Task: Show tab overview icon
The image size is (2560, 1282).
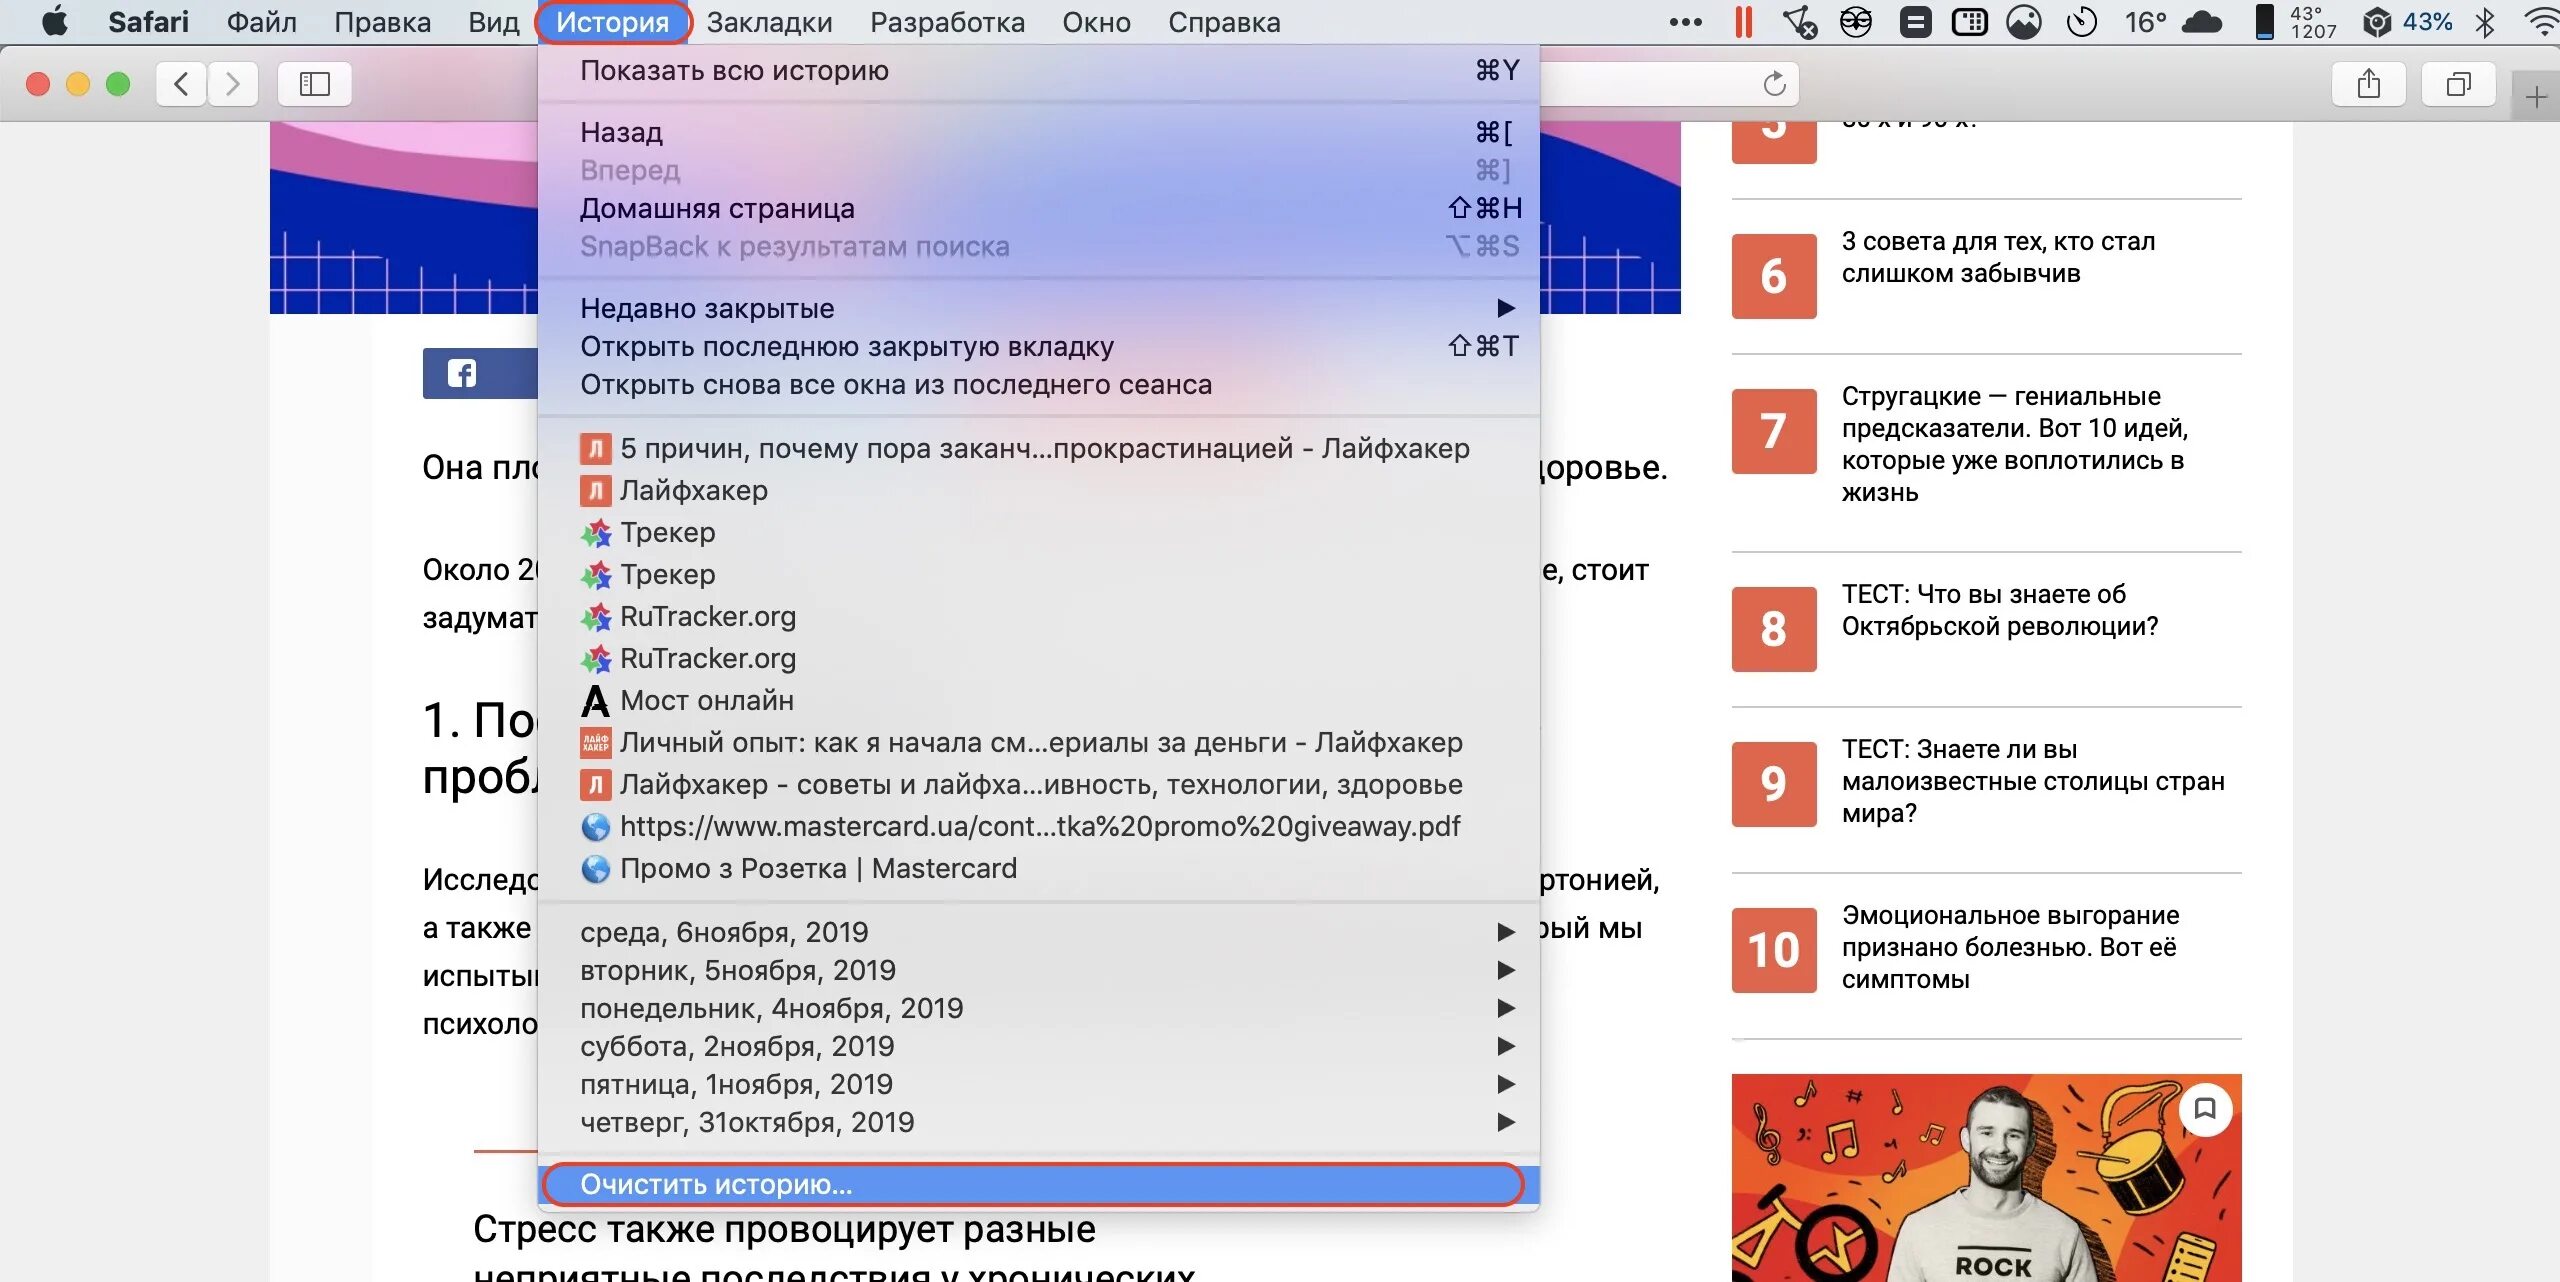Action: [2457, 84]
